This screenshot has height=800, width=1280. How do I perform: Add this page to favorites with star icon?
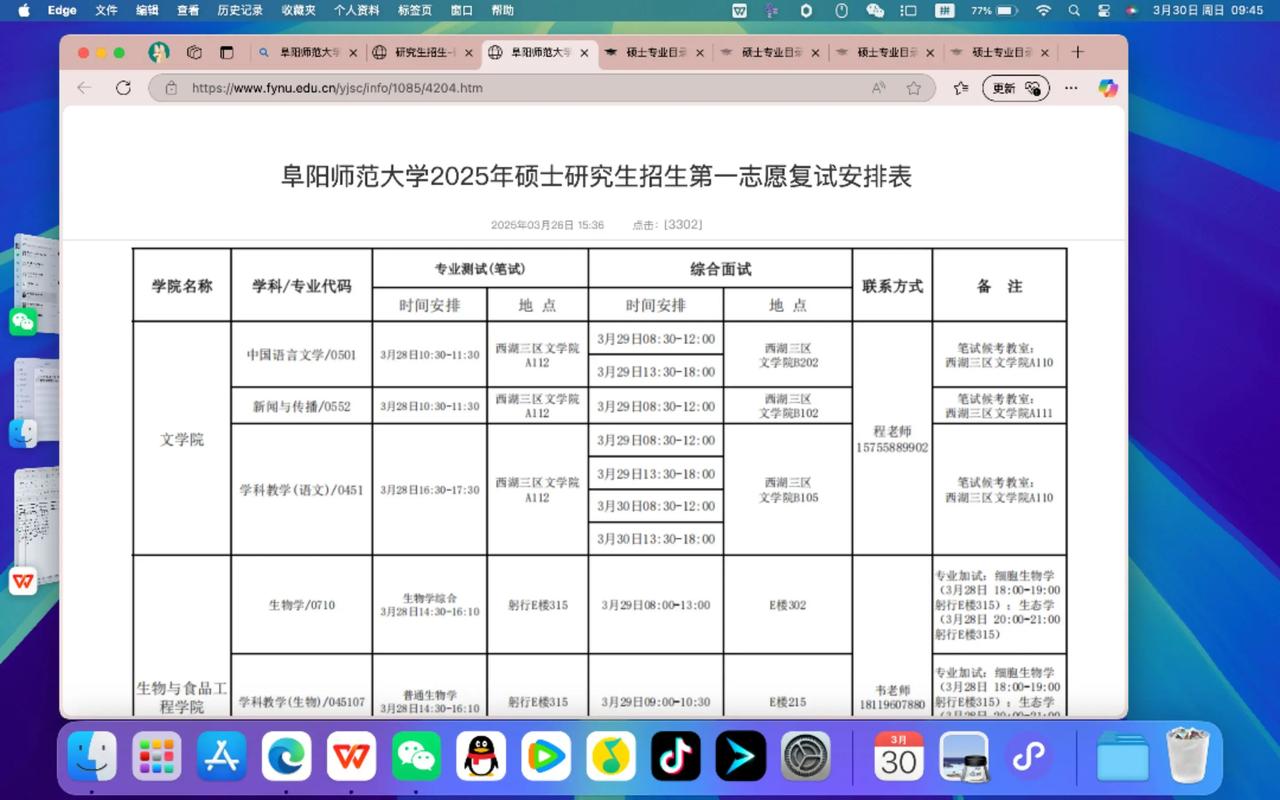pos(912,88)
